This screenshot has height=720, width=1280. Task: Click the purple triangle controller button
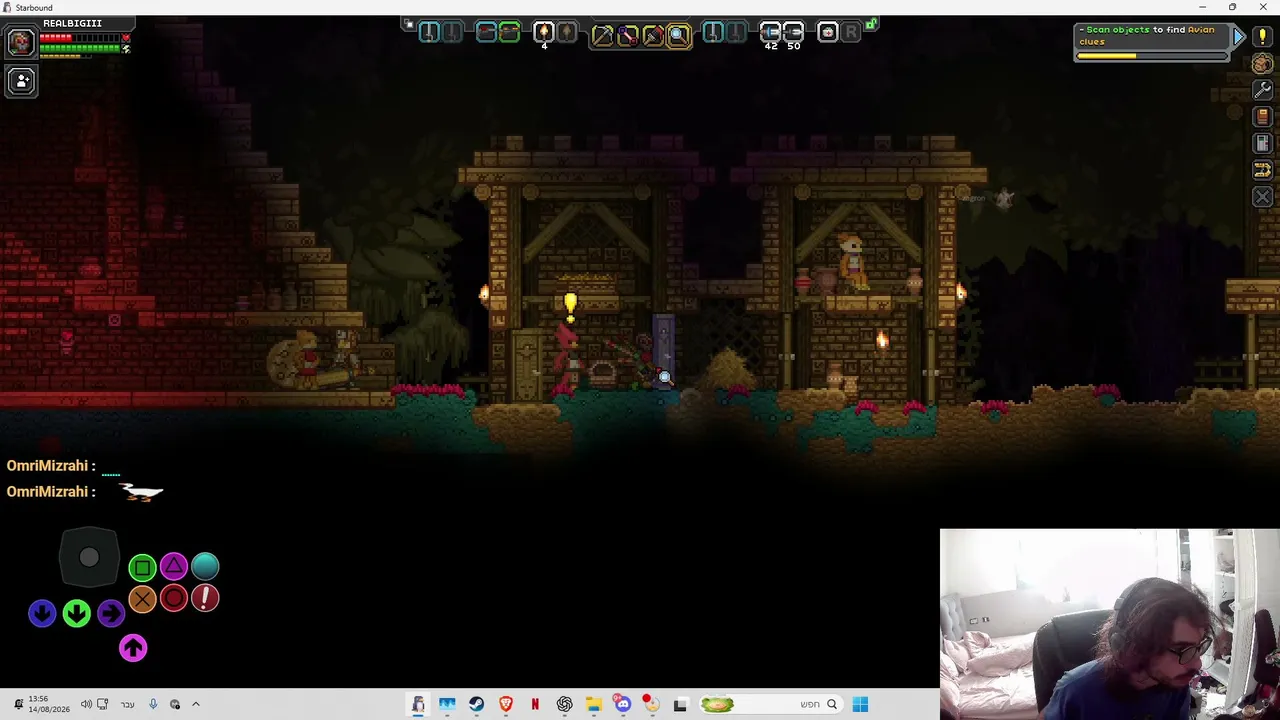click(174, 567)
